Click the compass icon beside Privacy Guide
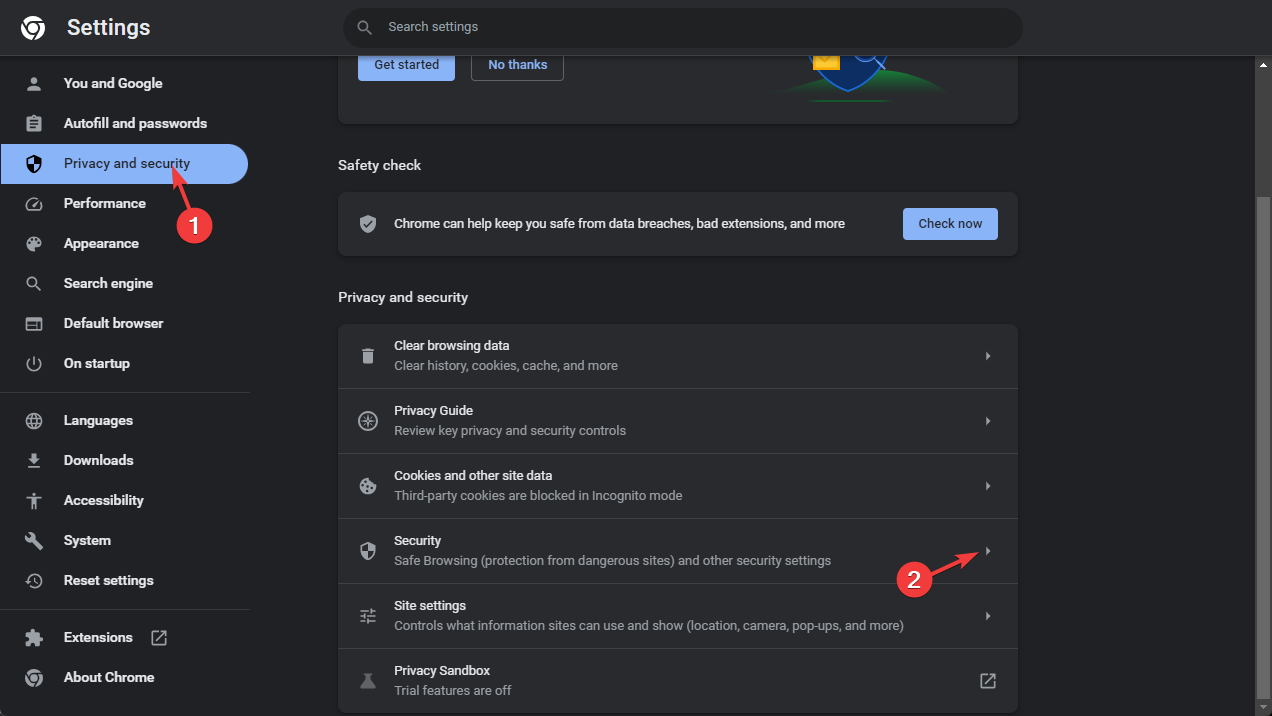Image resolution: width=1272 pixels, height=716 pixels. [368, 421]
